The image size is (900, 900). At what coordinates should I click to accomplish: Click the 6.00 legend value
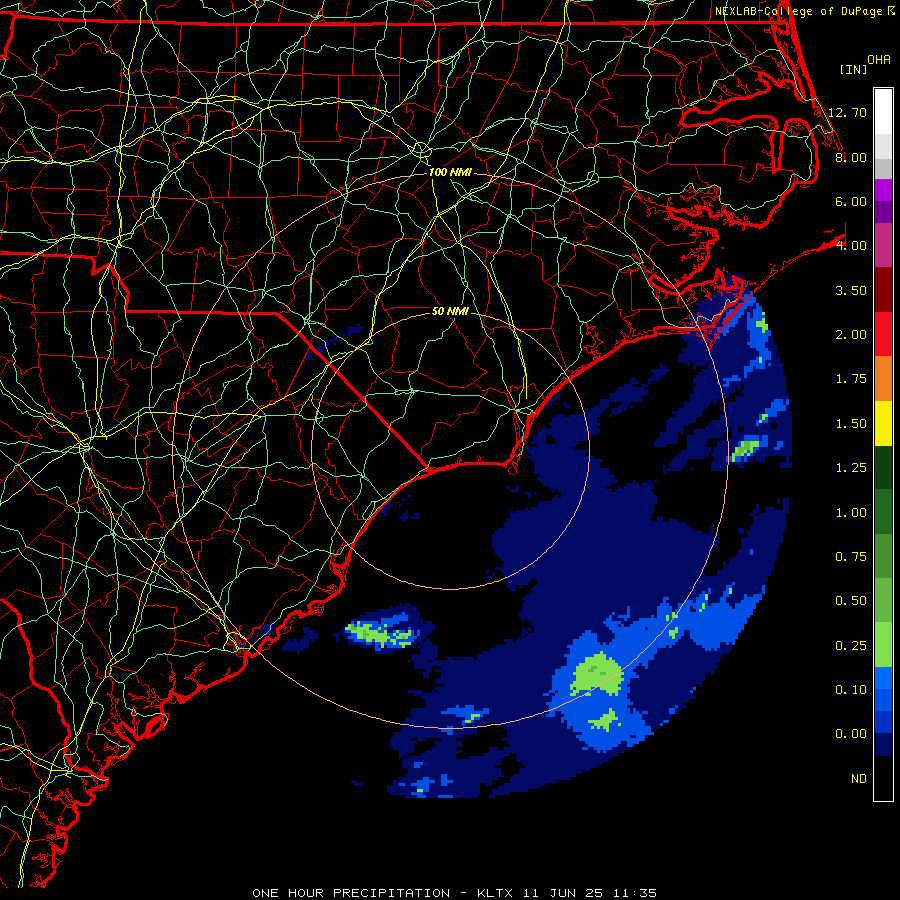coord(851,201)
